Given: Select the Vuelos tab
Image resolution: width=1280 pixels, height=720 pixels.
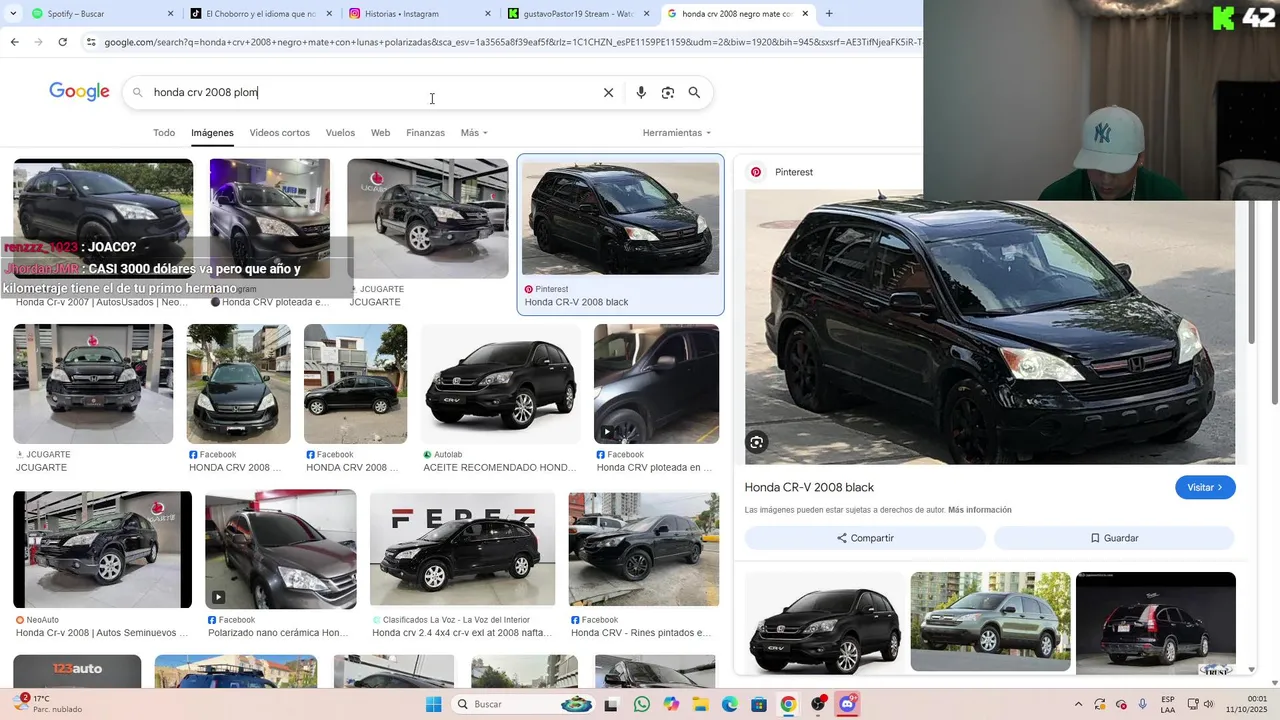Looking at the screenshot, I should click(x=340, y=132).
